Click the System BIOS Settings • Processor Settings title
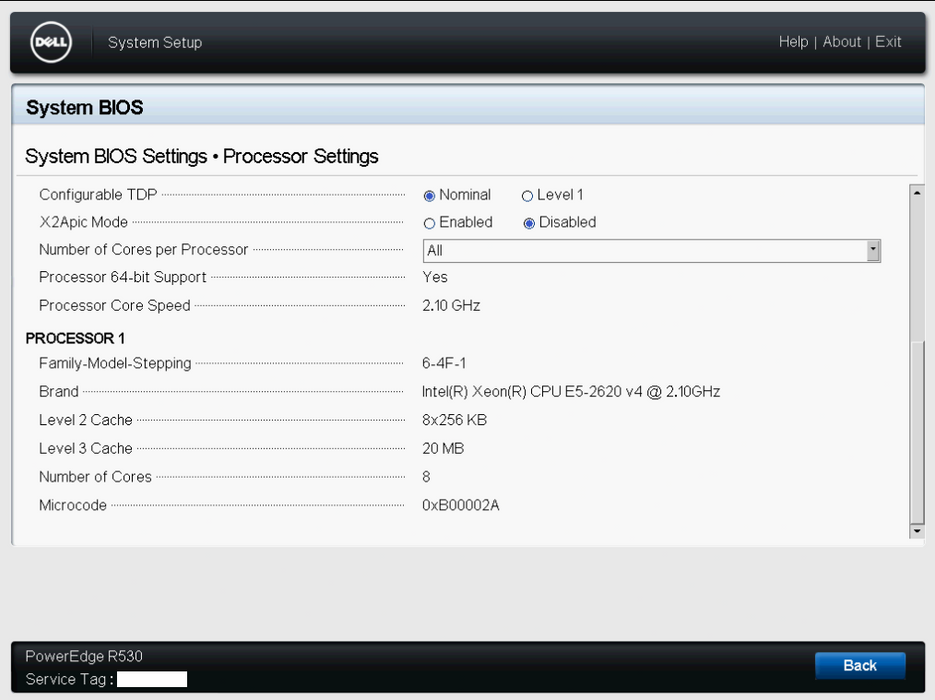Screen dimensions: 935x700 click(x=202, y=156)
